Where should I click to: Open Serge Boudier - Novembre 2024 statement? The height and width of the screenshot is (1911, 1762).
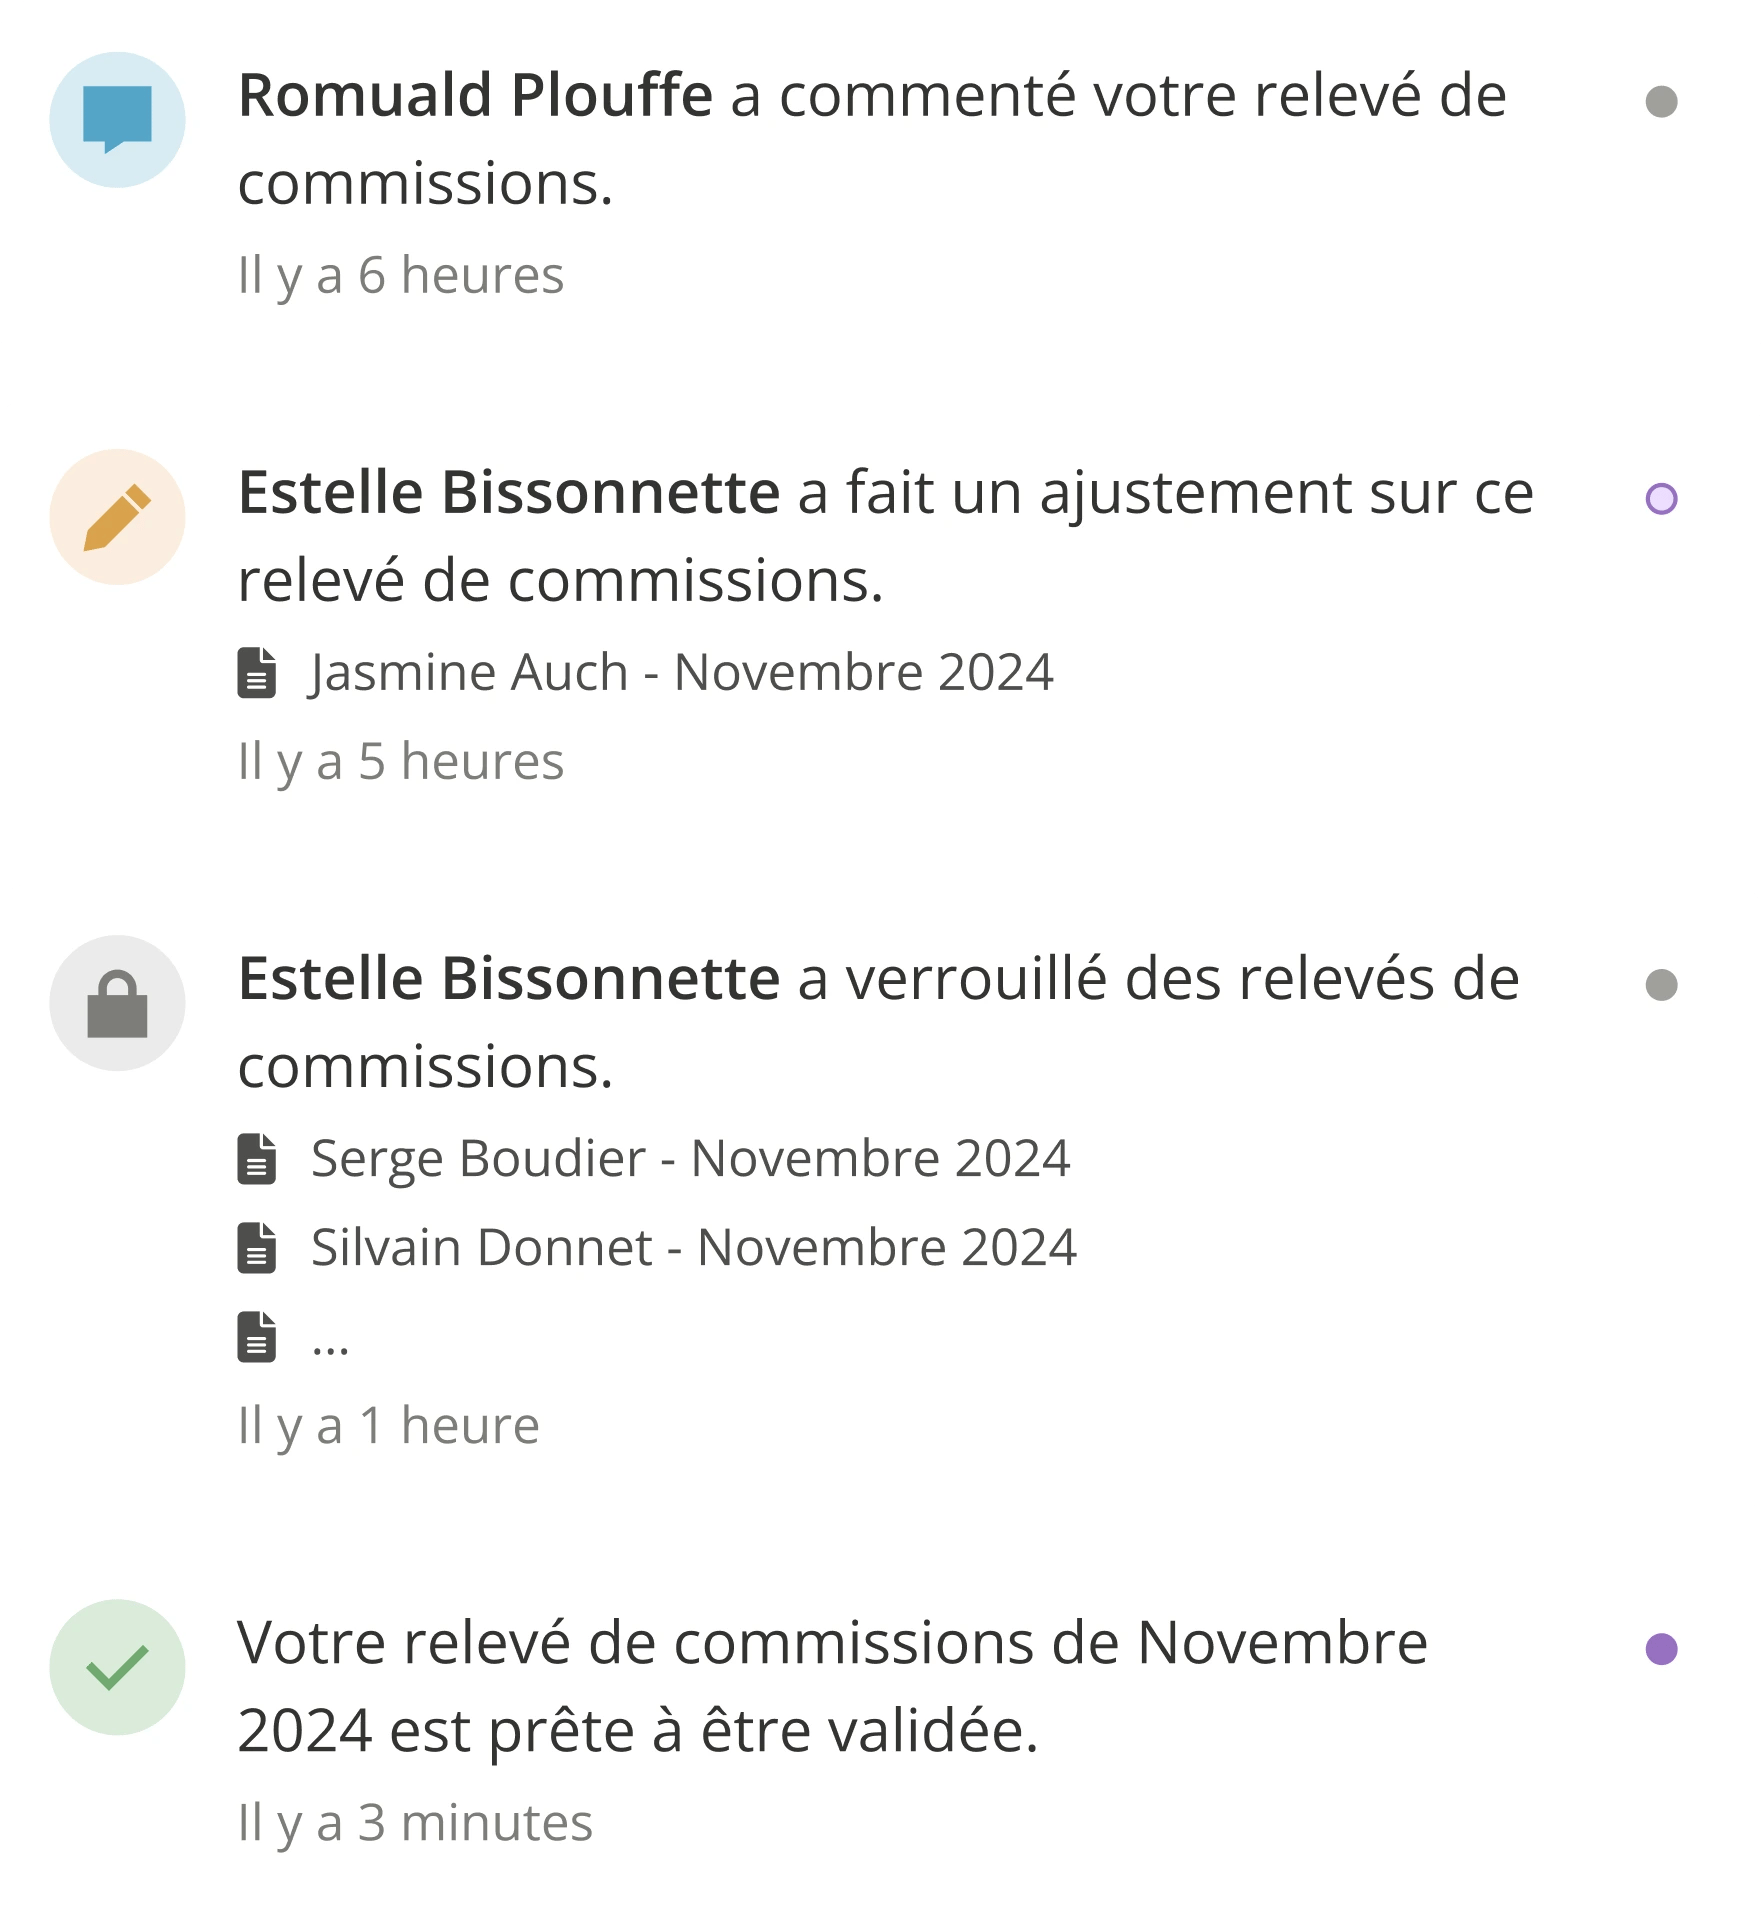coord(690,1159)
